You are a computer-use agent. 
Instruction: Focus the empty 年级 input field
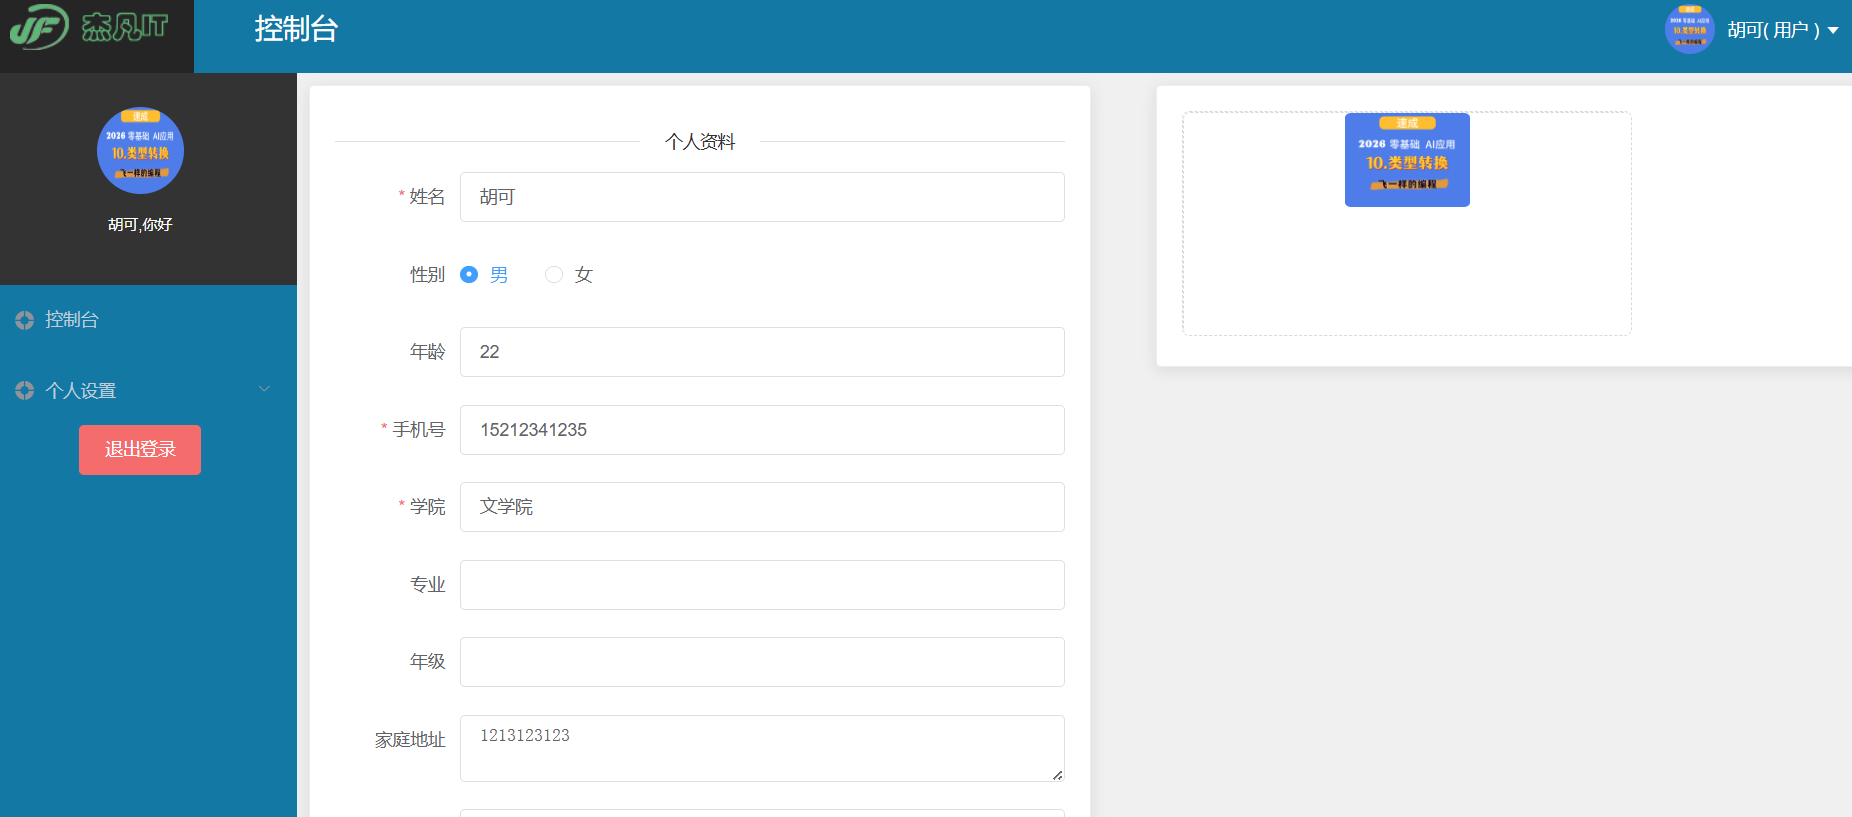tap(762, 662)
